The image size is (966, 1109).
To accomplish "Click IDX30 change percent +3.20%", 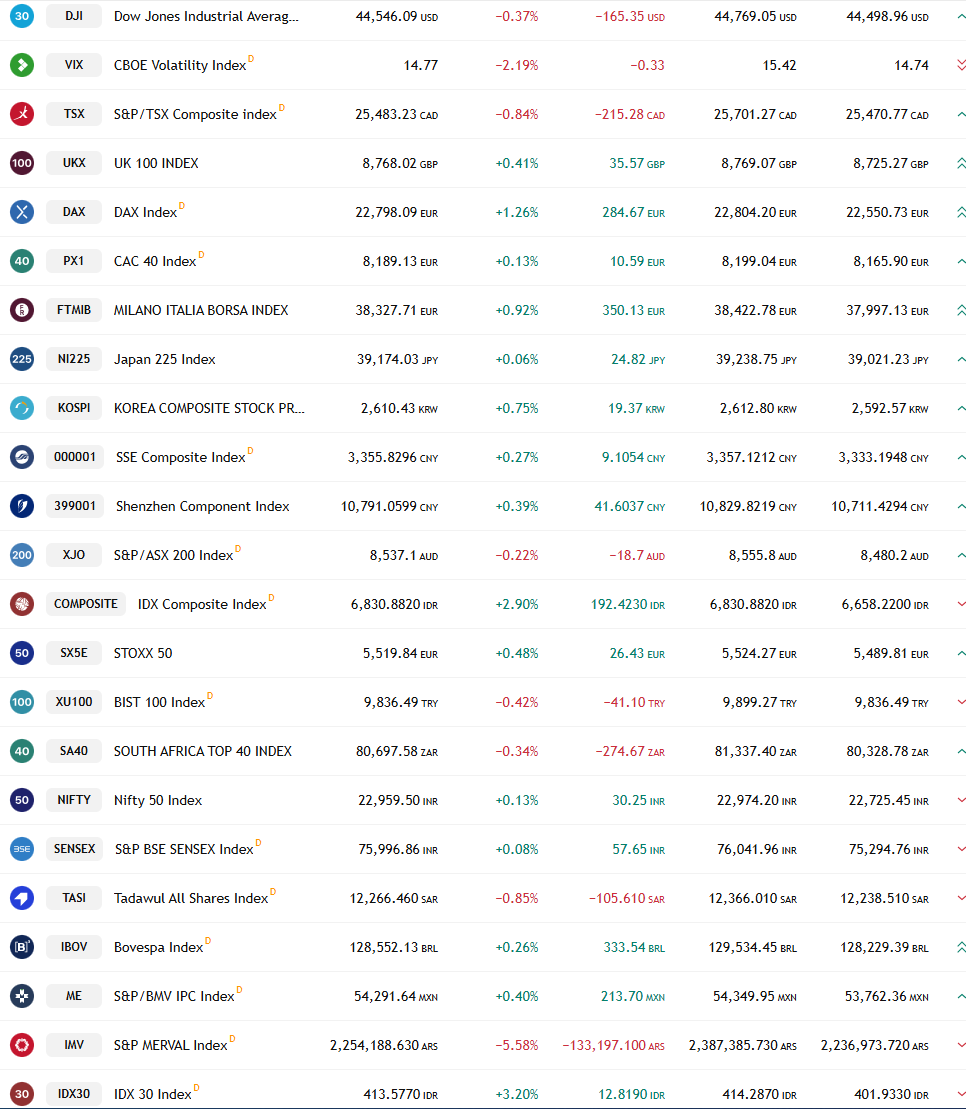I will [516, 1094].
